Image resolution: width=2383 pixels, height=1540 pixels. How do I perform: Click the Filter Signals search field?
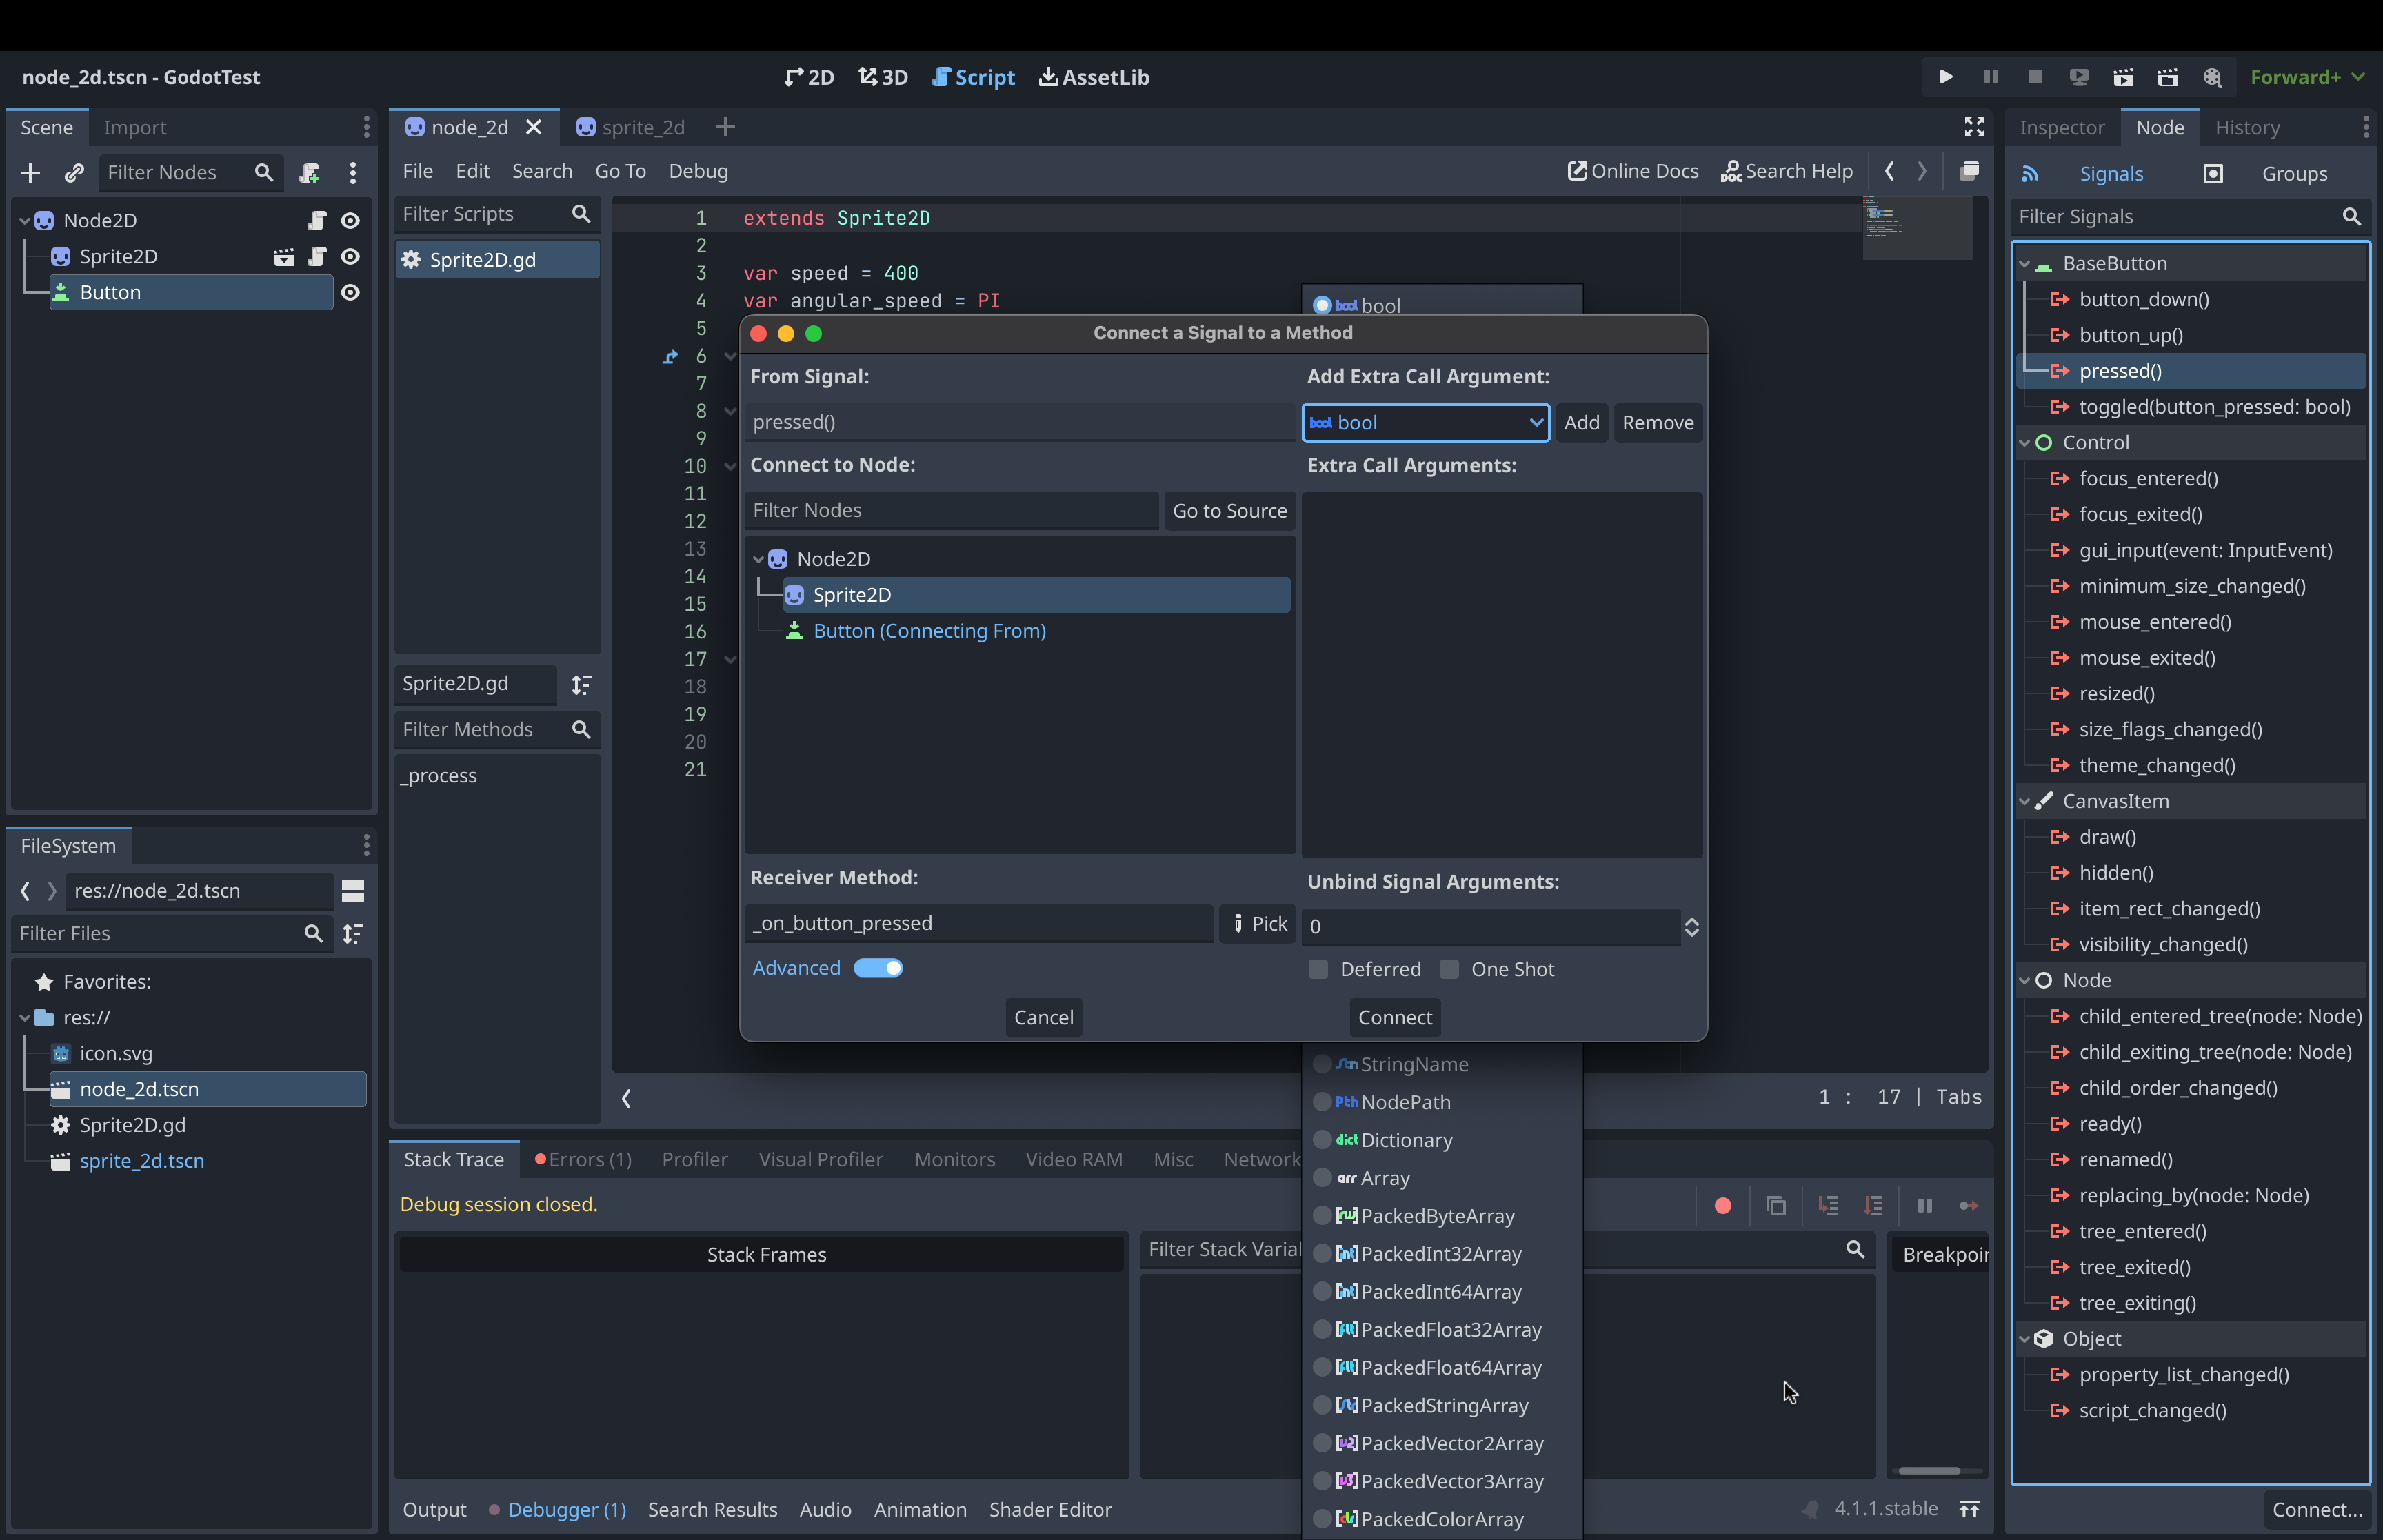[x=2180, y=216]
